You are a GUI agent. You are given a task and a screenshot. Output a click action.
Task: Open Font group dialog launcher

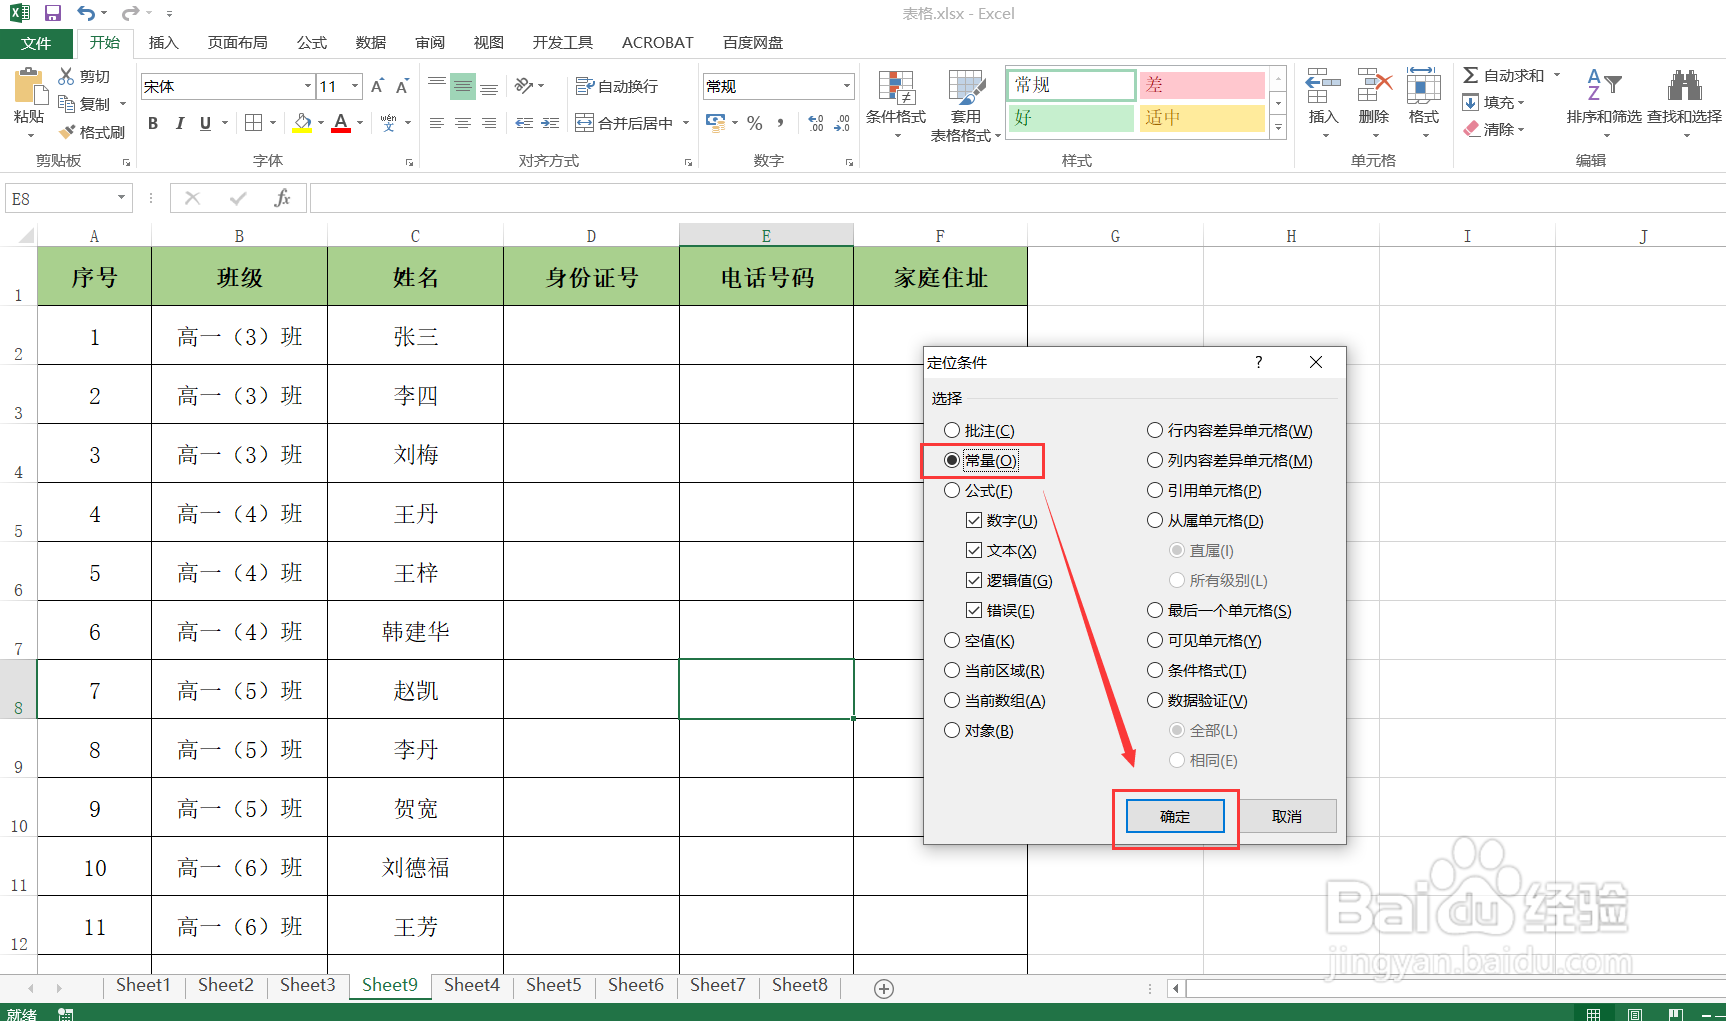click(x=410, y=162)
